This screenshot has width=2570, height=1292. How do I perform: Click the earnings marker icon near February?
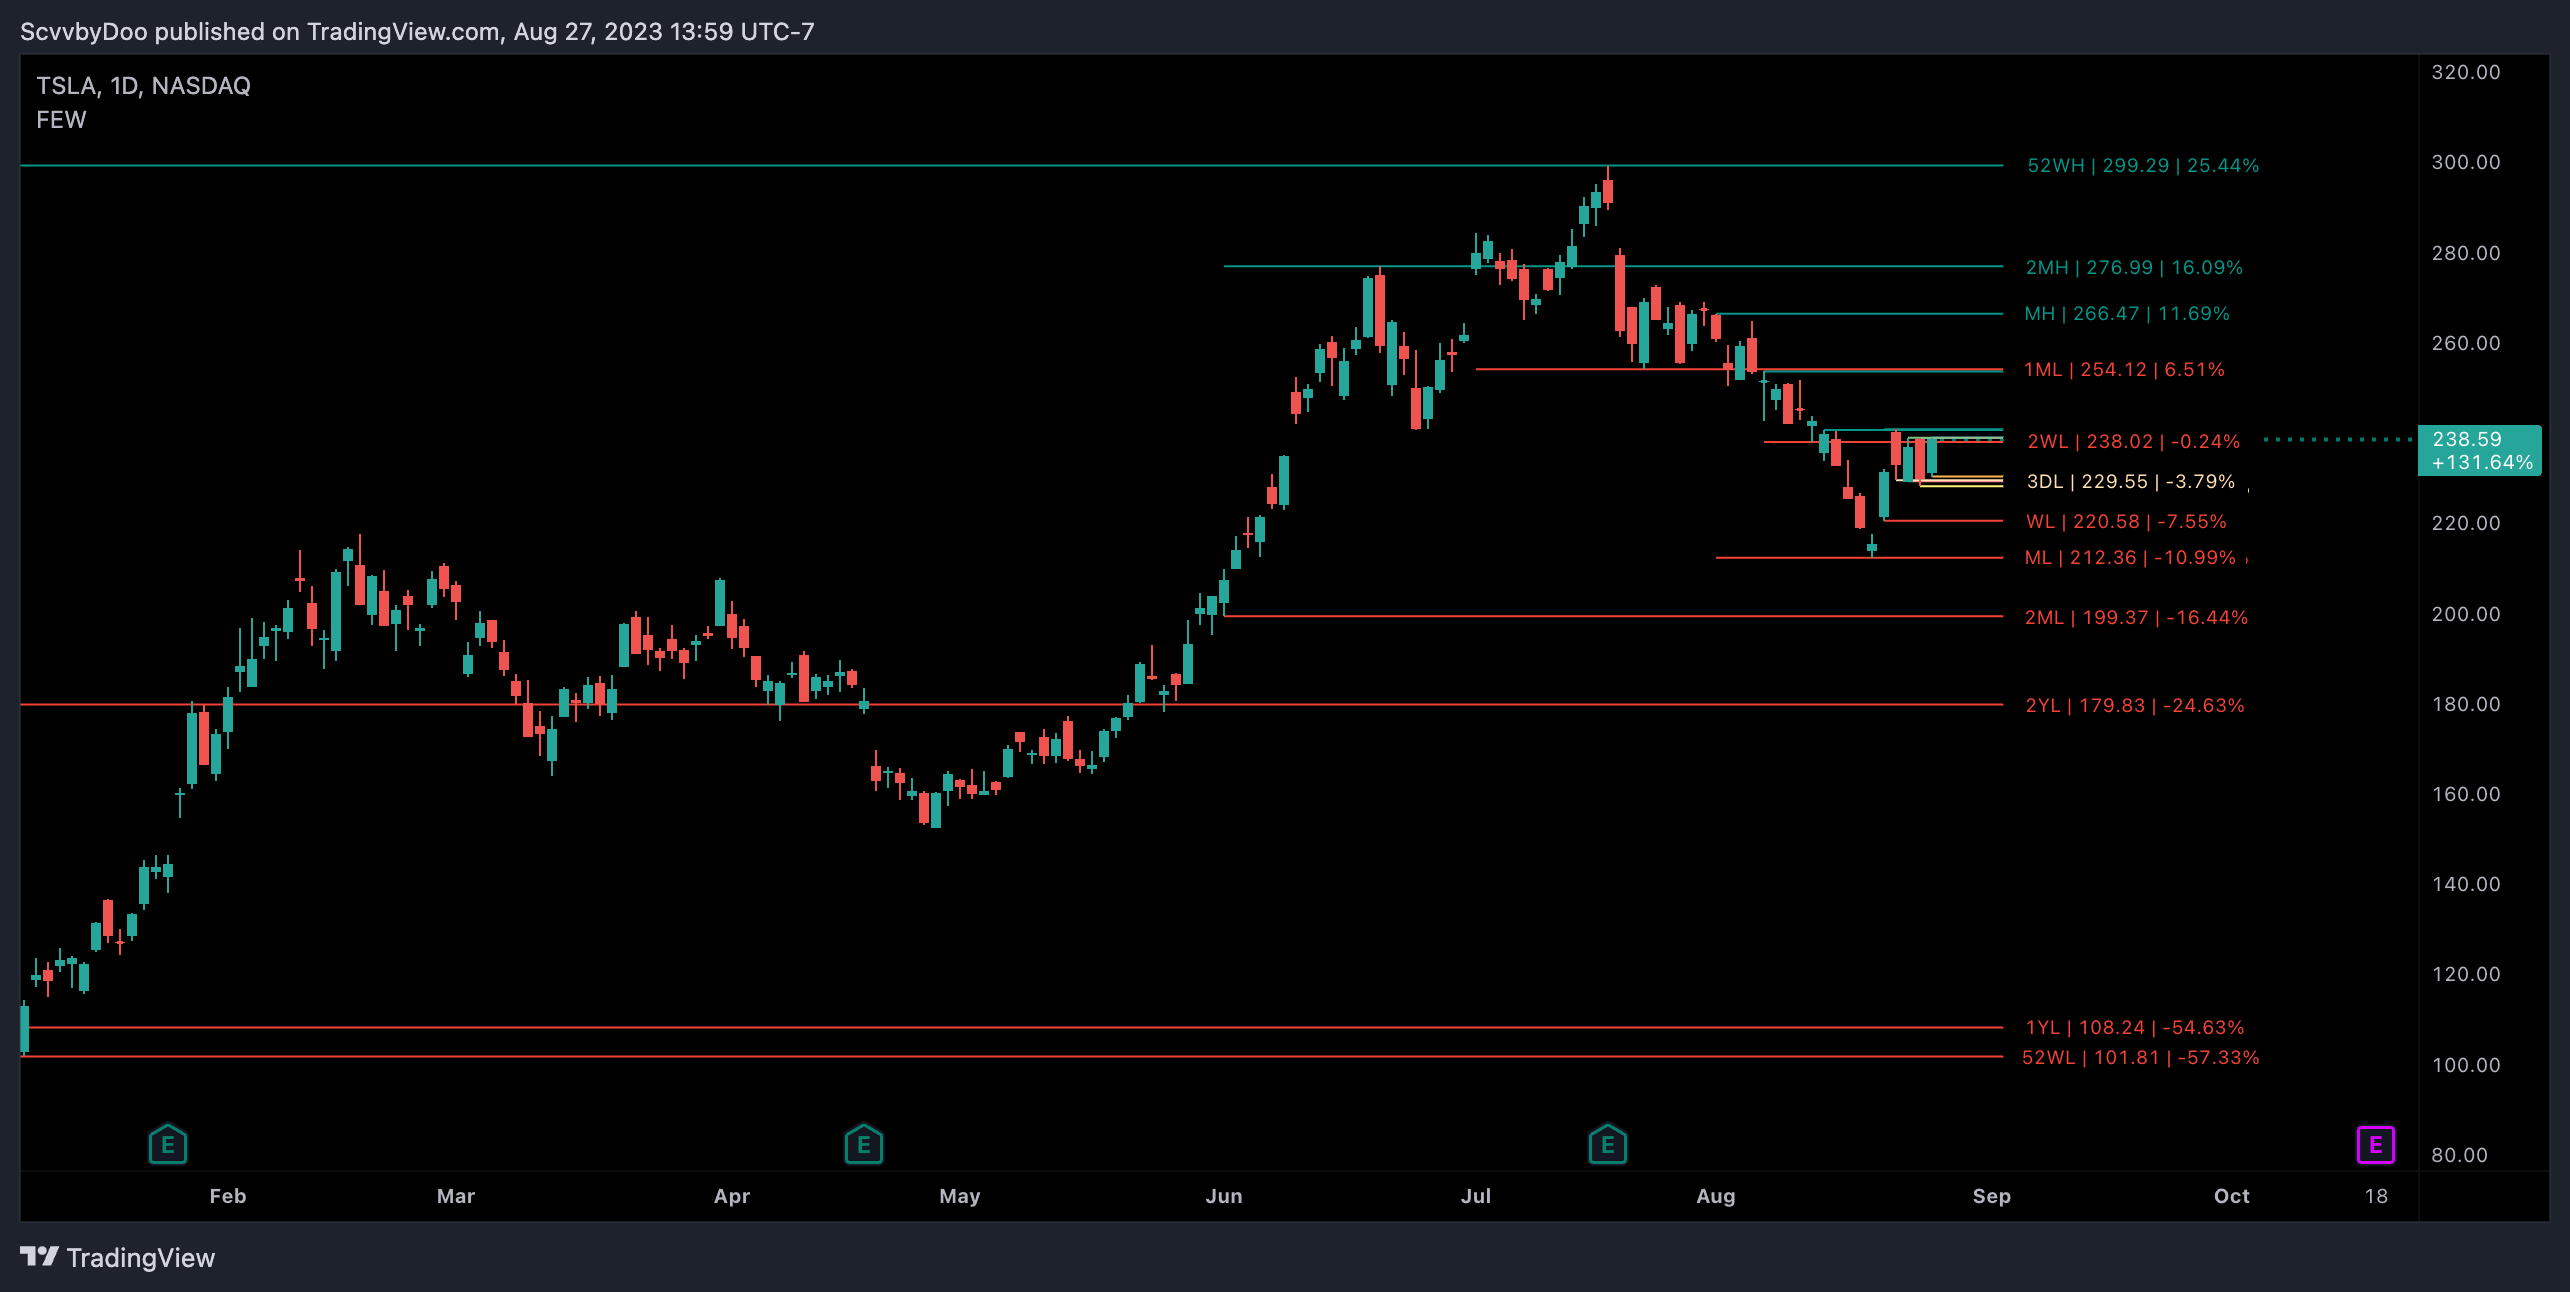168,1144
